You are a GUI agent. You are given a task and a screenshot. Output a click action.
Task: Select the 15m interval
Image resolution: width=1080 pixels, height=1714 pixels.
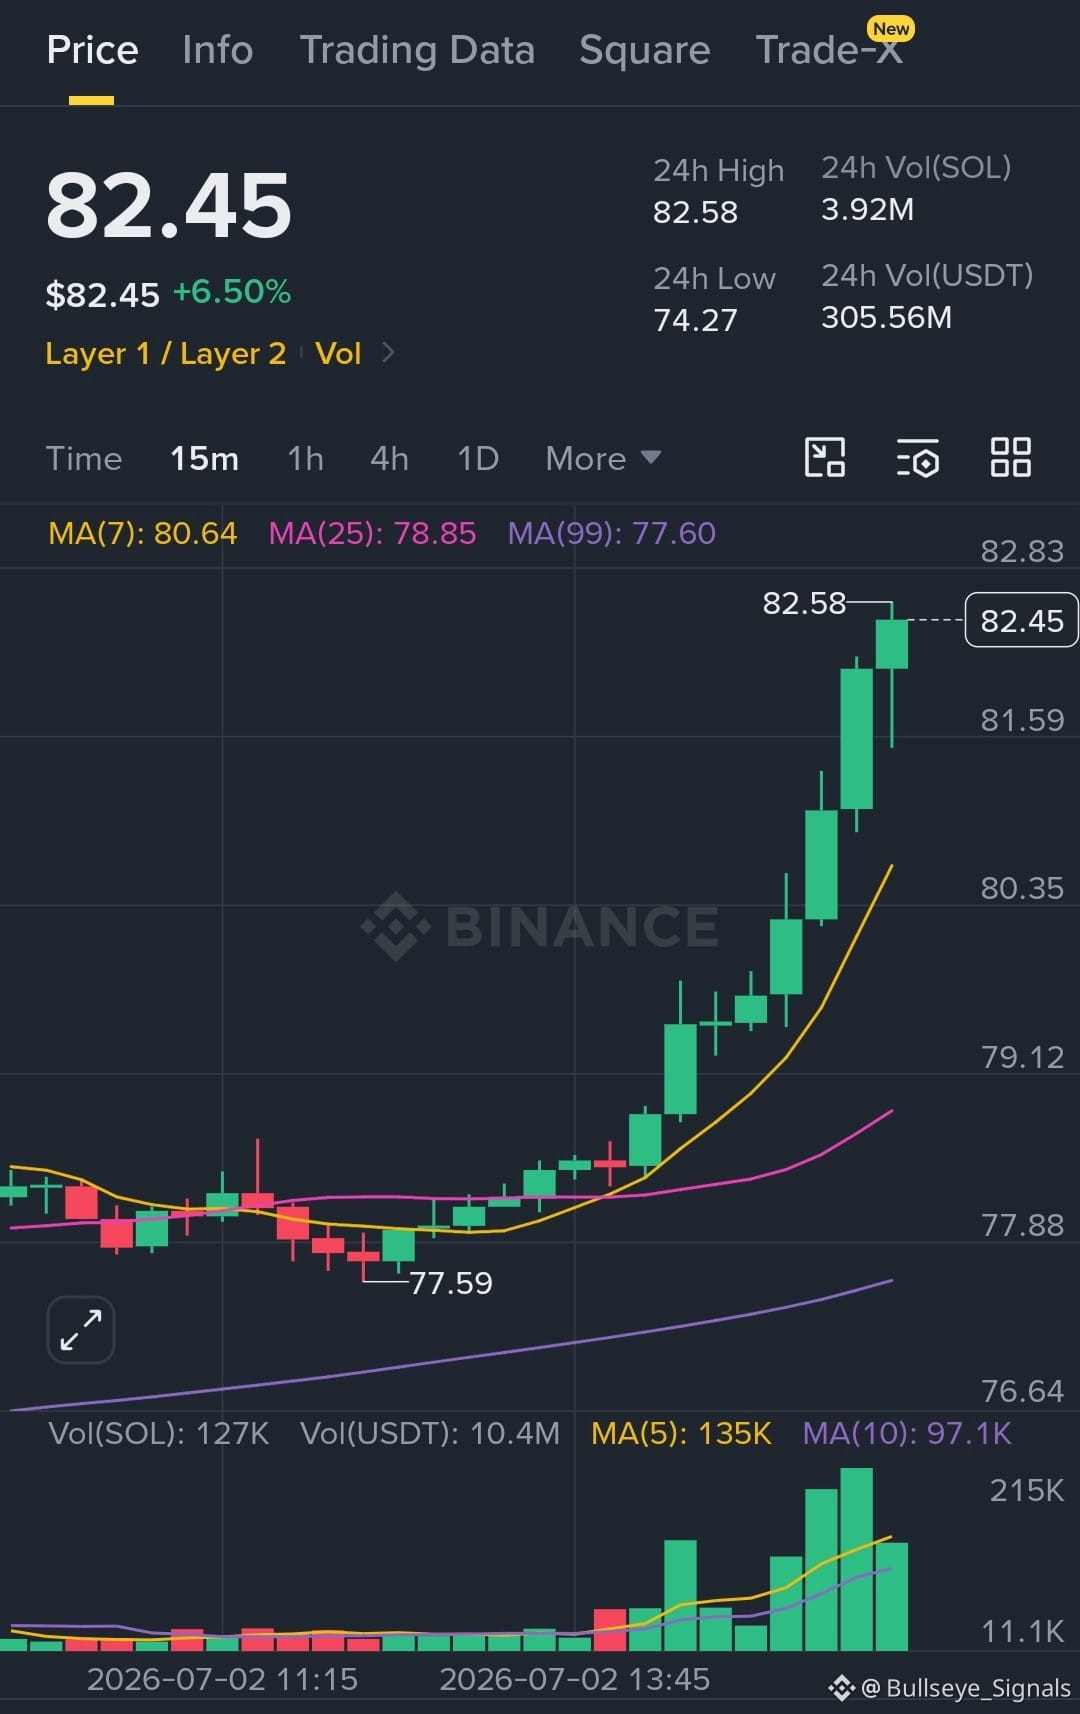pyautogui.click(x=204, y=459)
